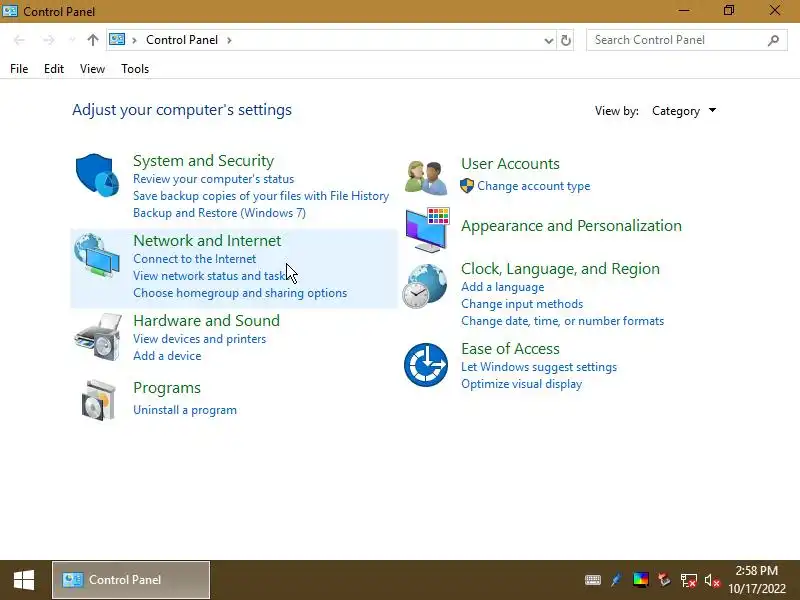Expand the recent locations dropdown arrow
The height and width of the screenshot is (600, 800).
coord(72,40)
